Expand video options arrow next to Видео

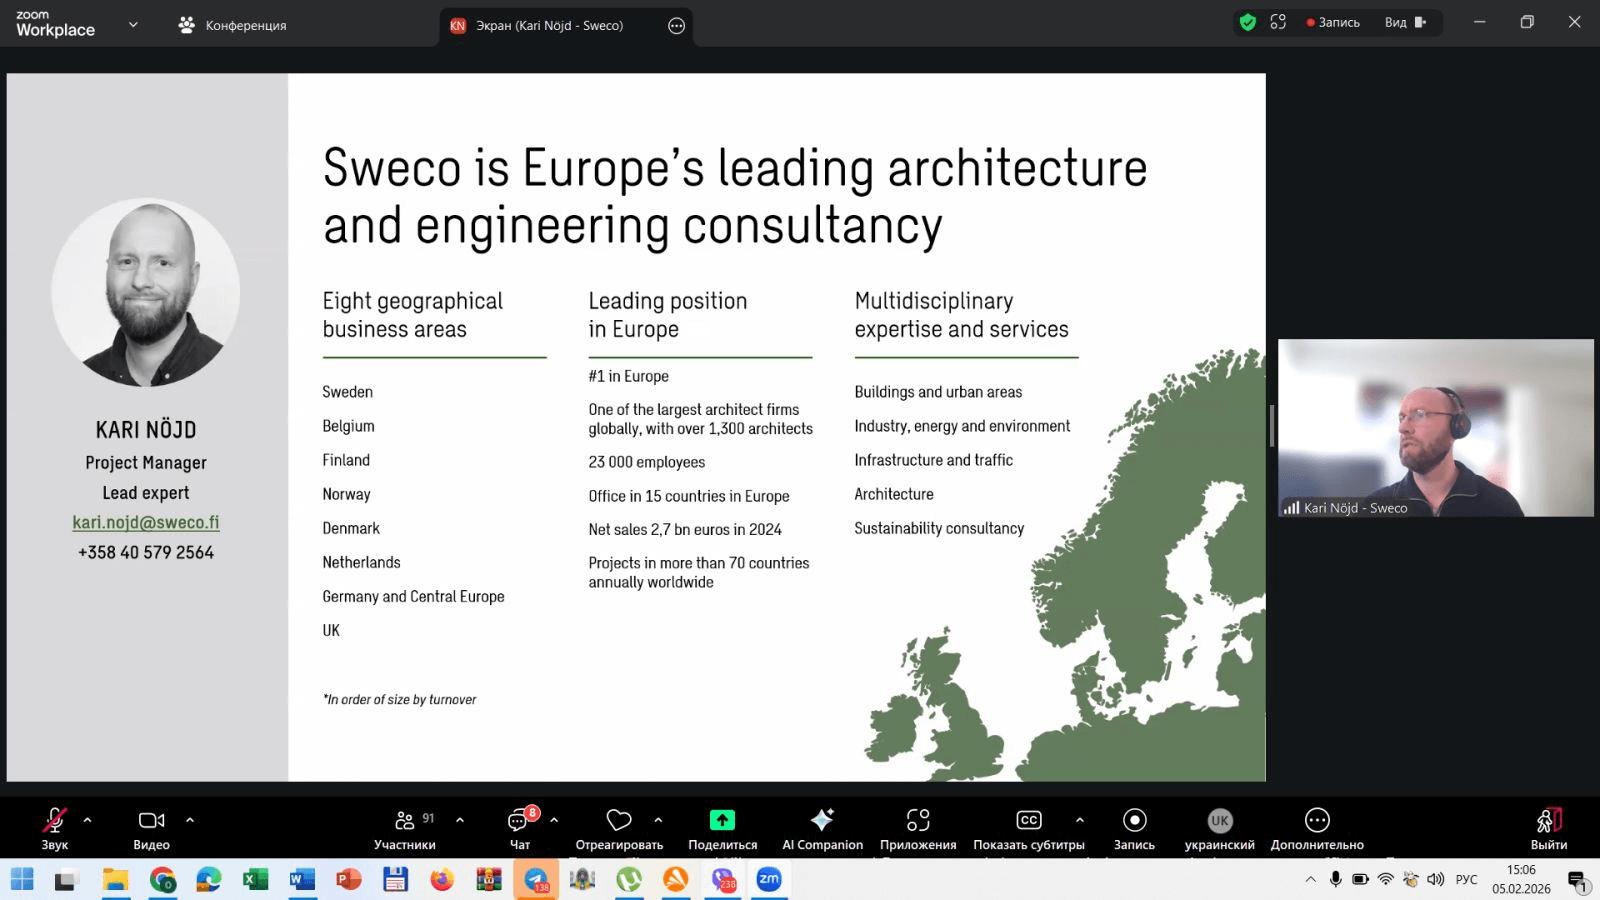pos(190,820)
